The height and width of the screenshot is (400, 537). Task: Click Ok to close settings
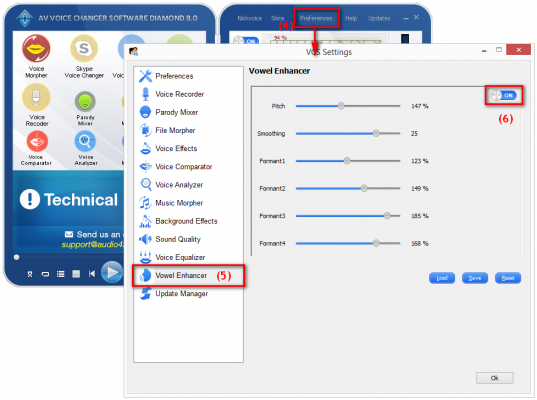click(495, 378)
